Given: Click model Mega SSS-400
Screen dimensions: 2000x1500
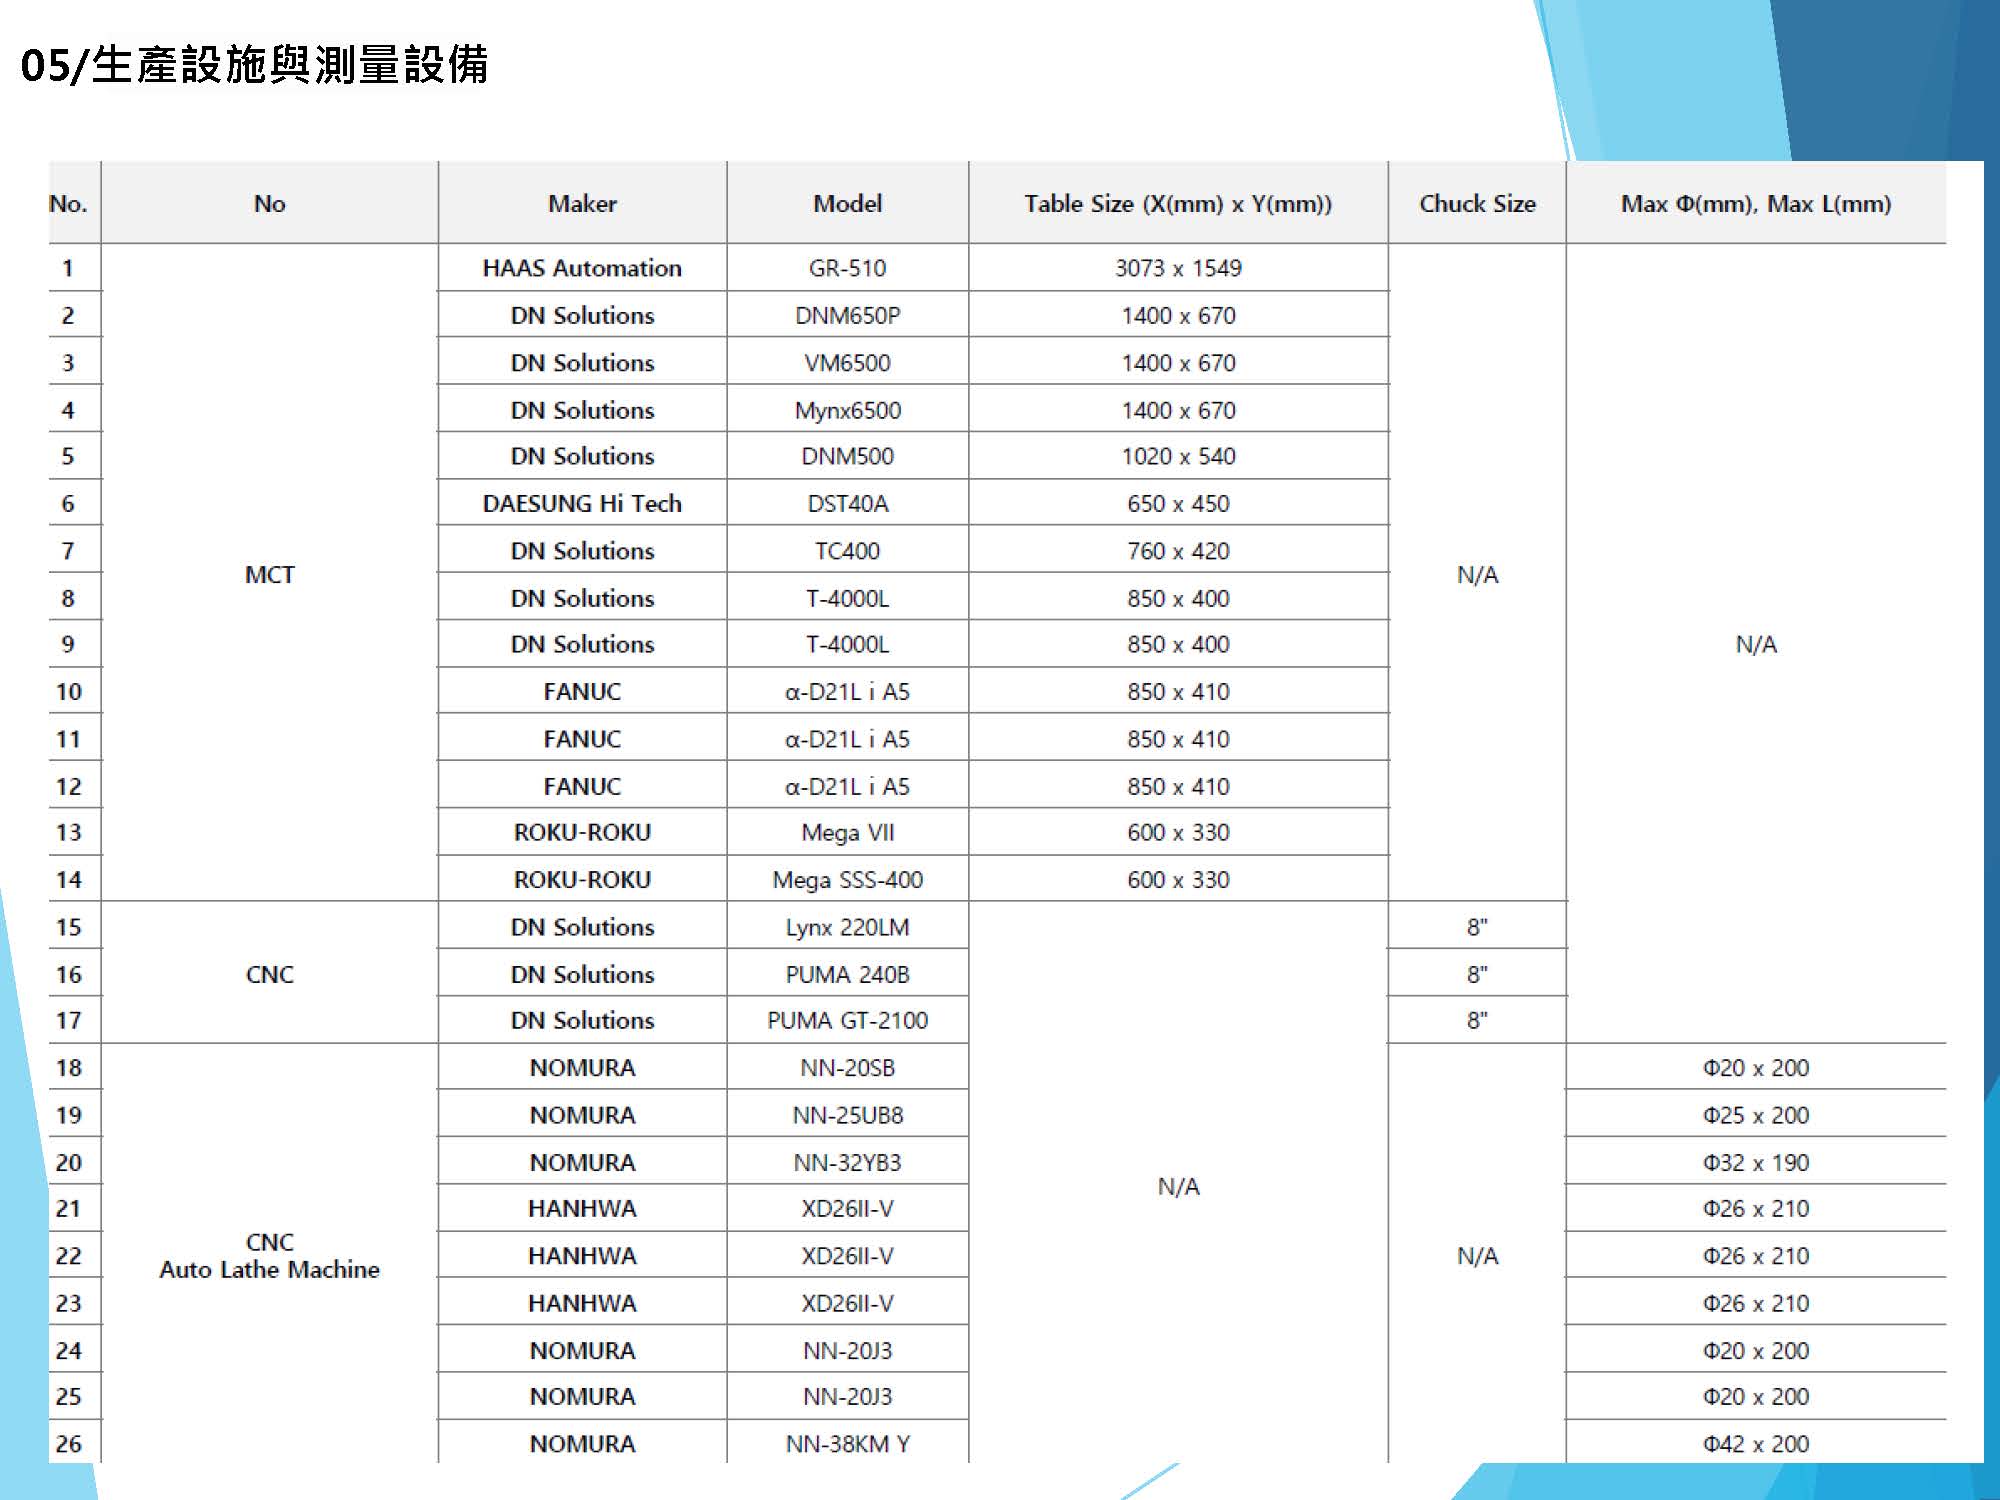Looking at the screenshot, I should [847, 880].
